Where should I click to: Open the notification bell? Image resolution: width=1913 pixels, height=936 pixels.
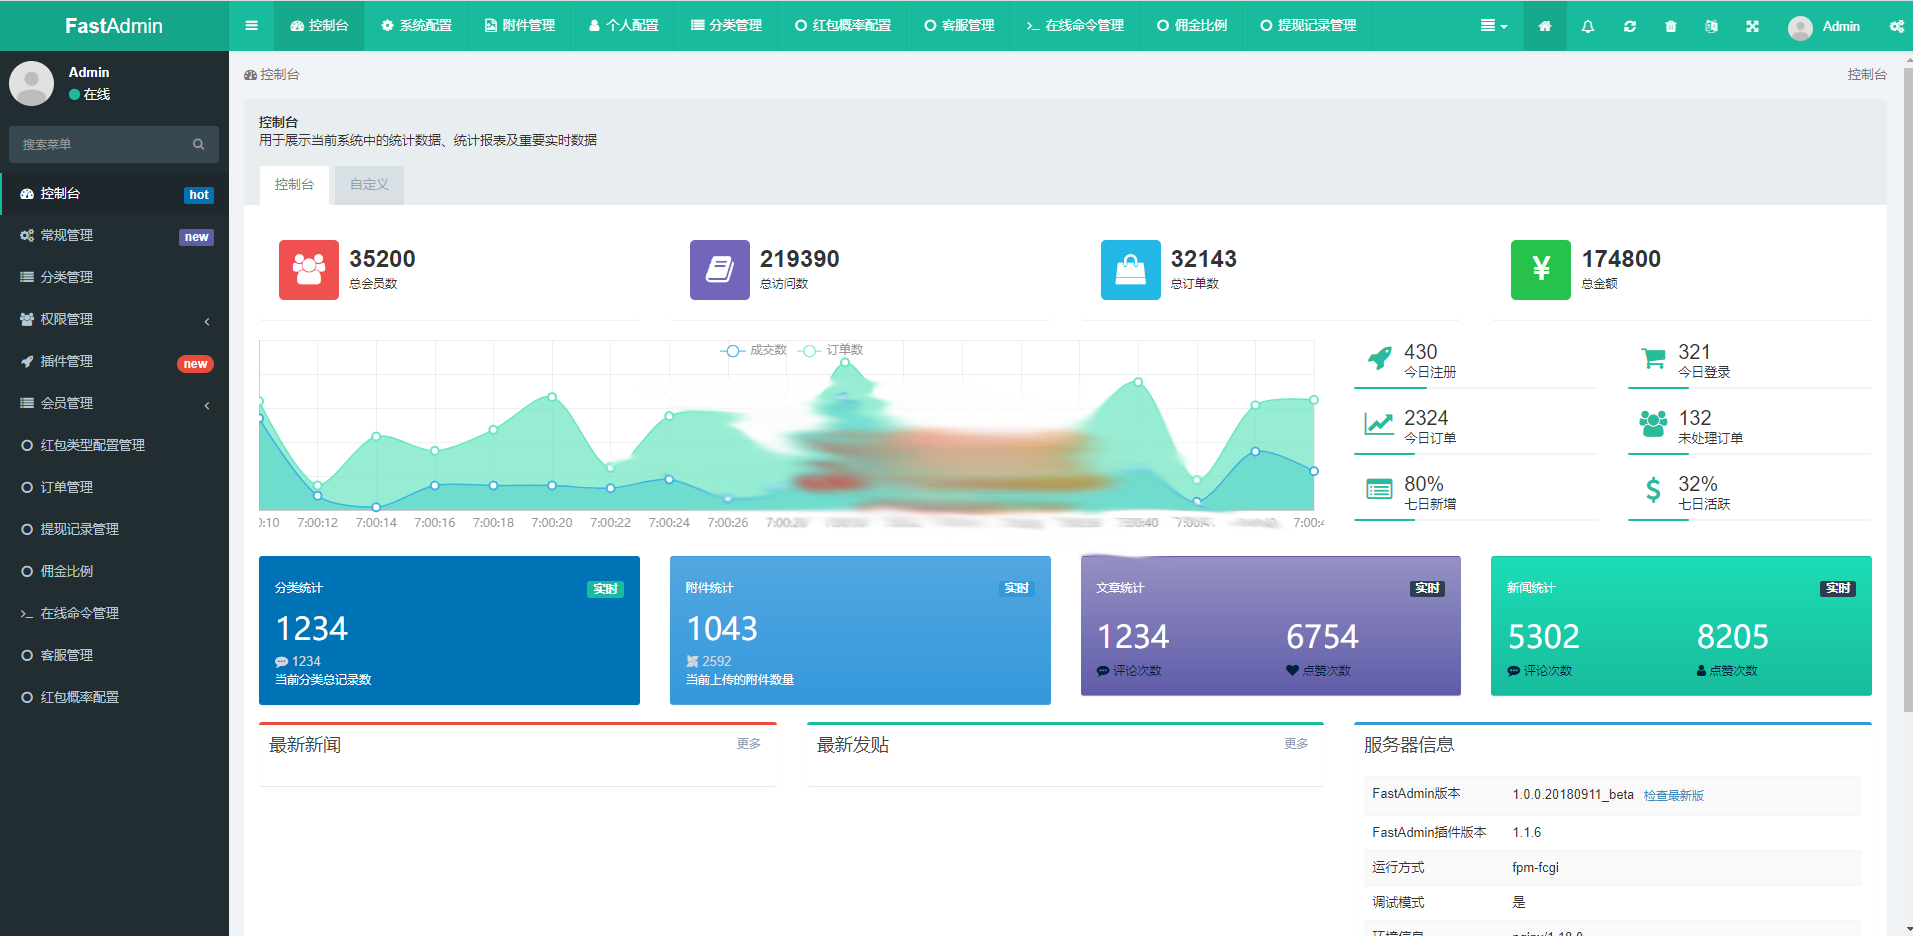1588,26
